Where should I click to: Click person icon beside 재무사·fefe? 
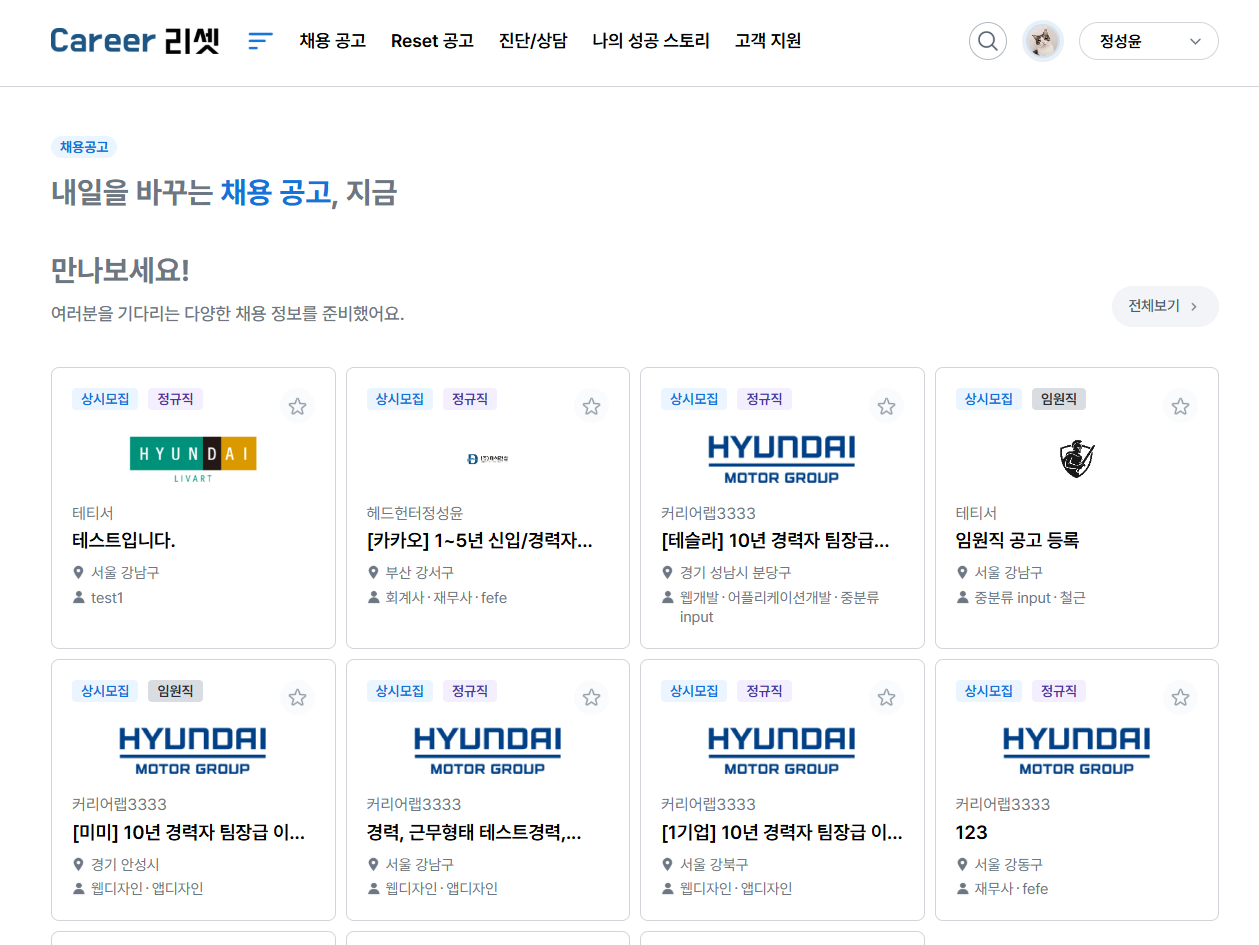coord(963,889)
